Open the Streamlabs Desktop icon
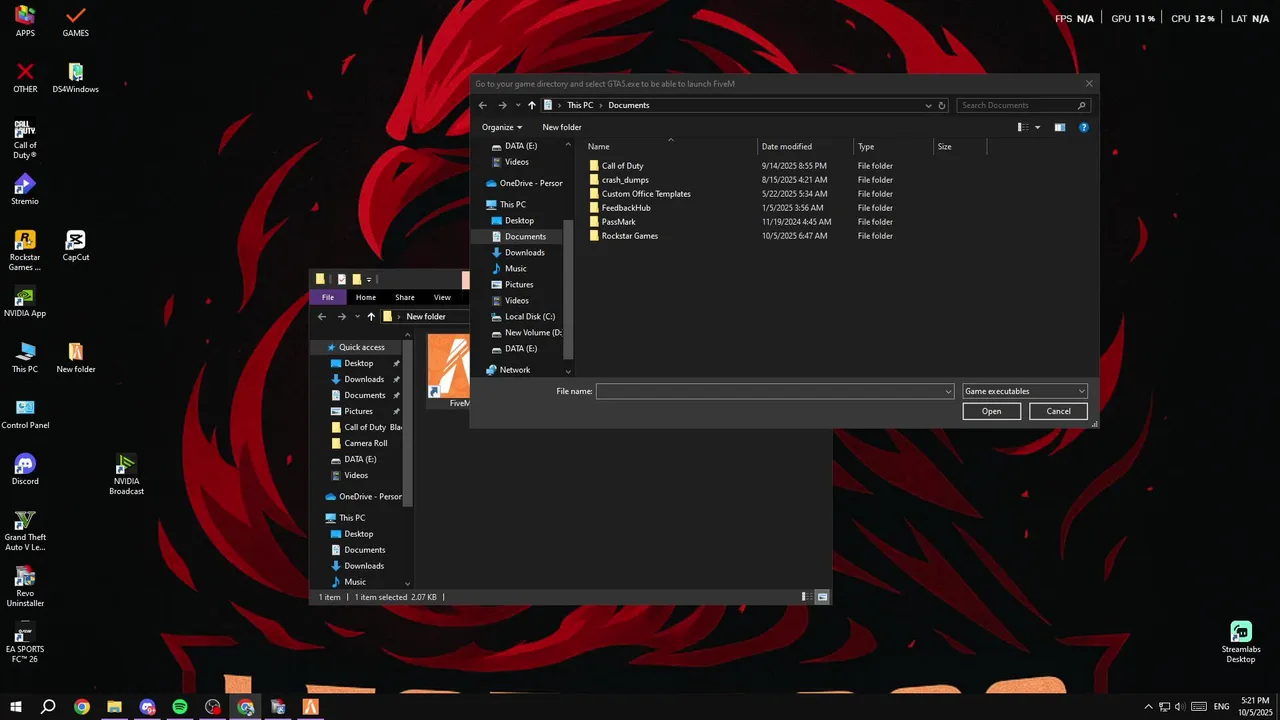1280x720 pixels. point(1240,643)
